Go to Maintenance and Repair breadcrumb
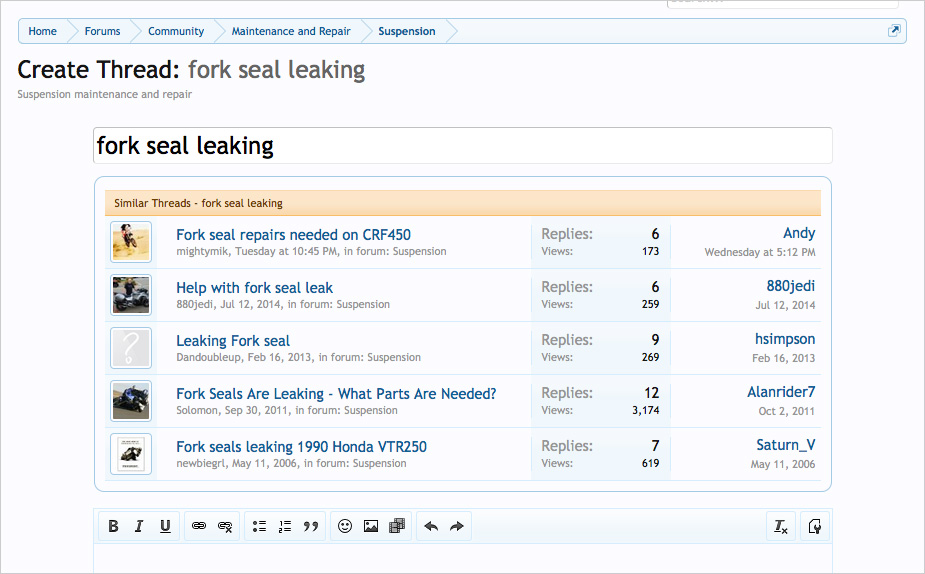The image size is (925, 574). point(291,31)
